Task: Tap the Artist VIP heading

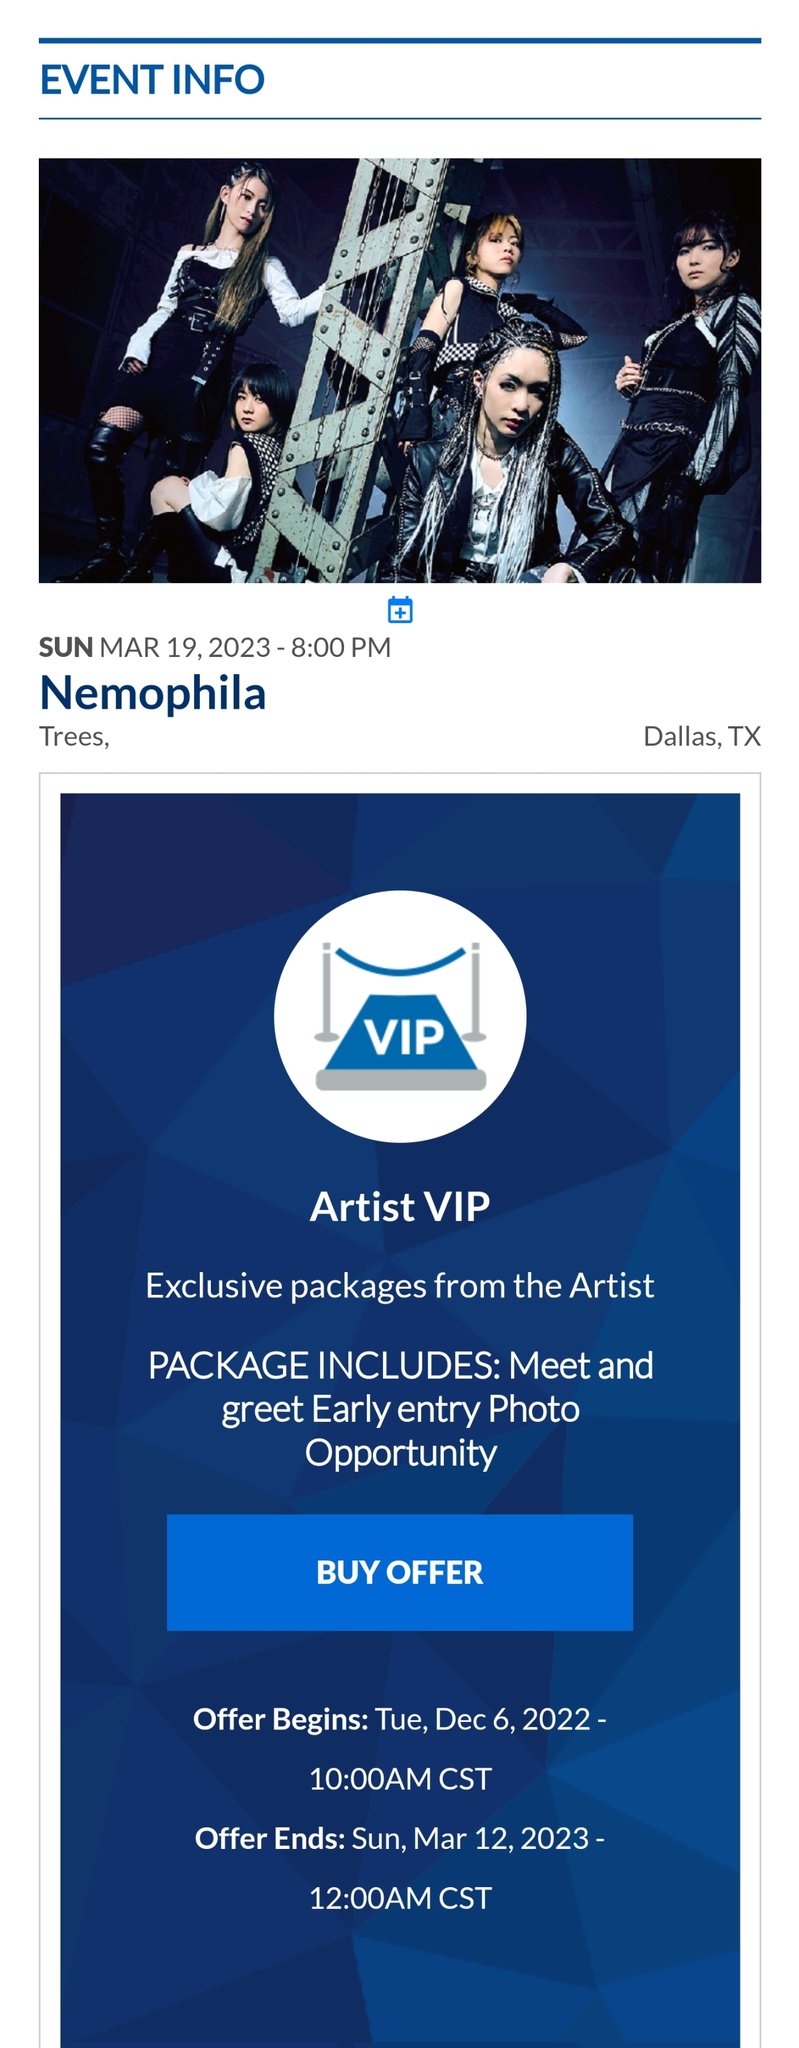Action: click(x=400, y=1207)
